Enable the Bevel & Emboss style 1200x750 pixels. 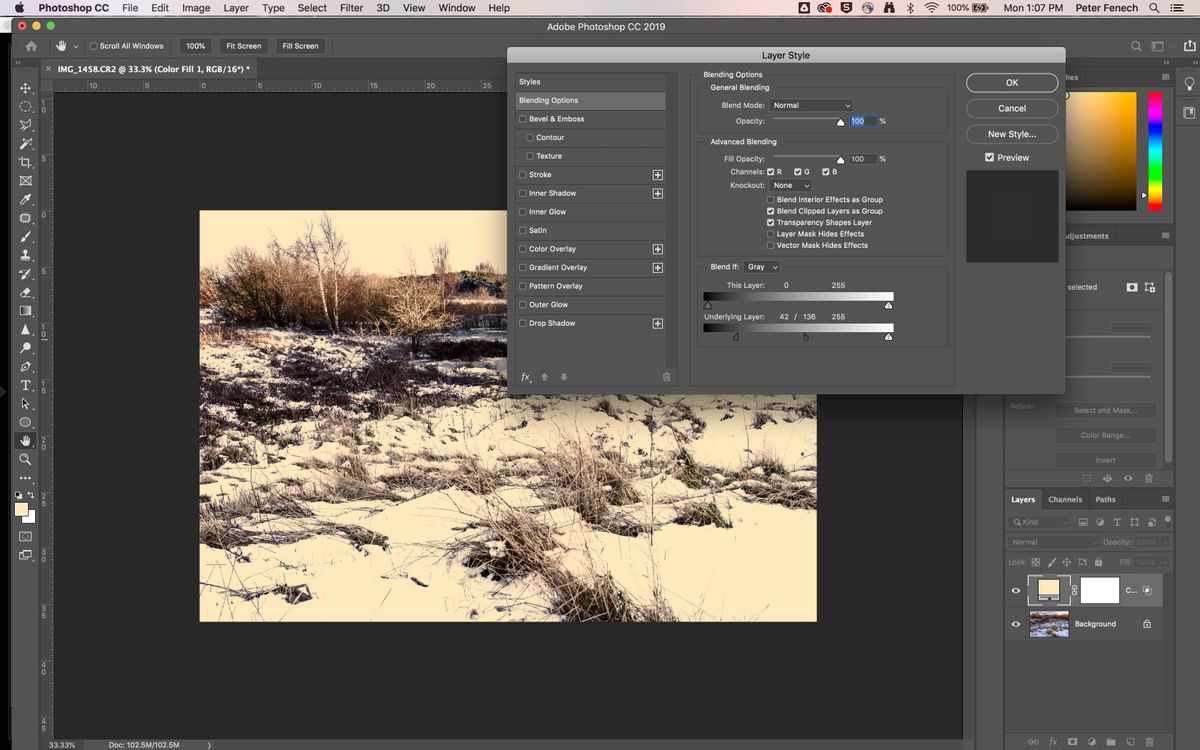(522, 118)
